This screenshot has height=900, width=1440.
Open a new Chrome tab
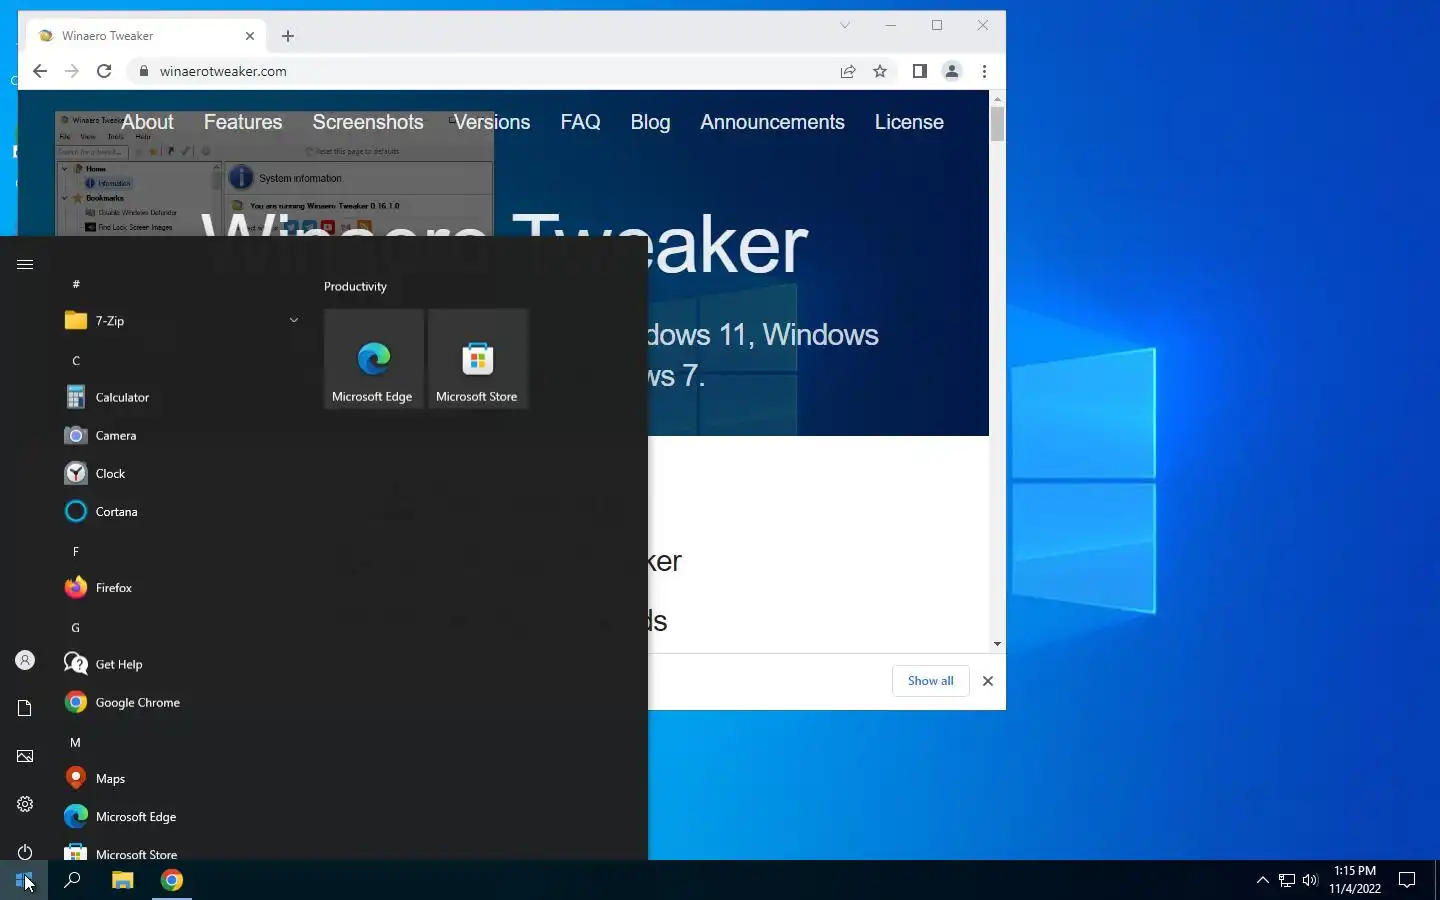288,36
